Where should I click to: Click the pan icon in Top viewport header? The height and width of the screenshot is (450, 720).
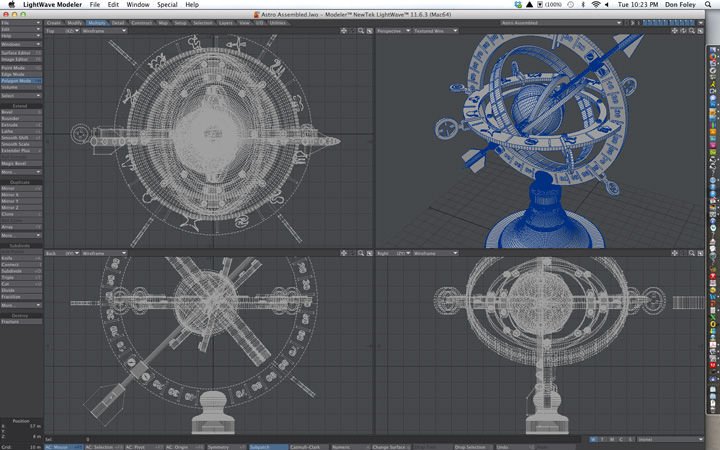343,31
